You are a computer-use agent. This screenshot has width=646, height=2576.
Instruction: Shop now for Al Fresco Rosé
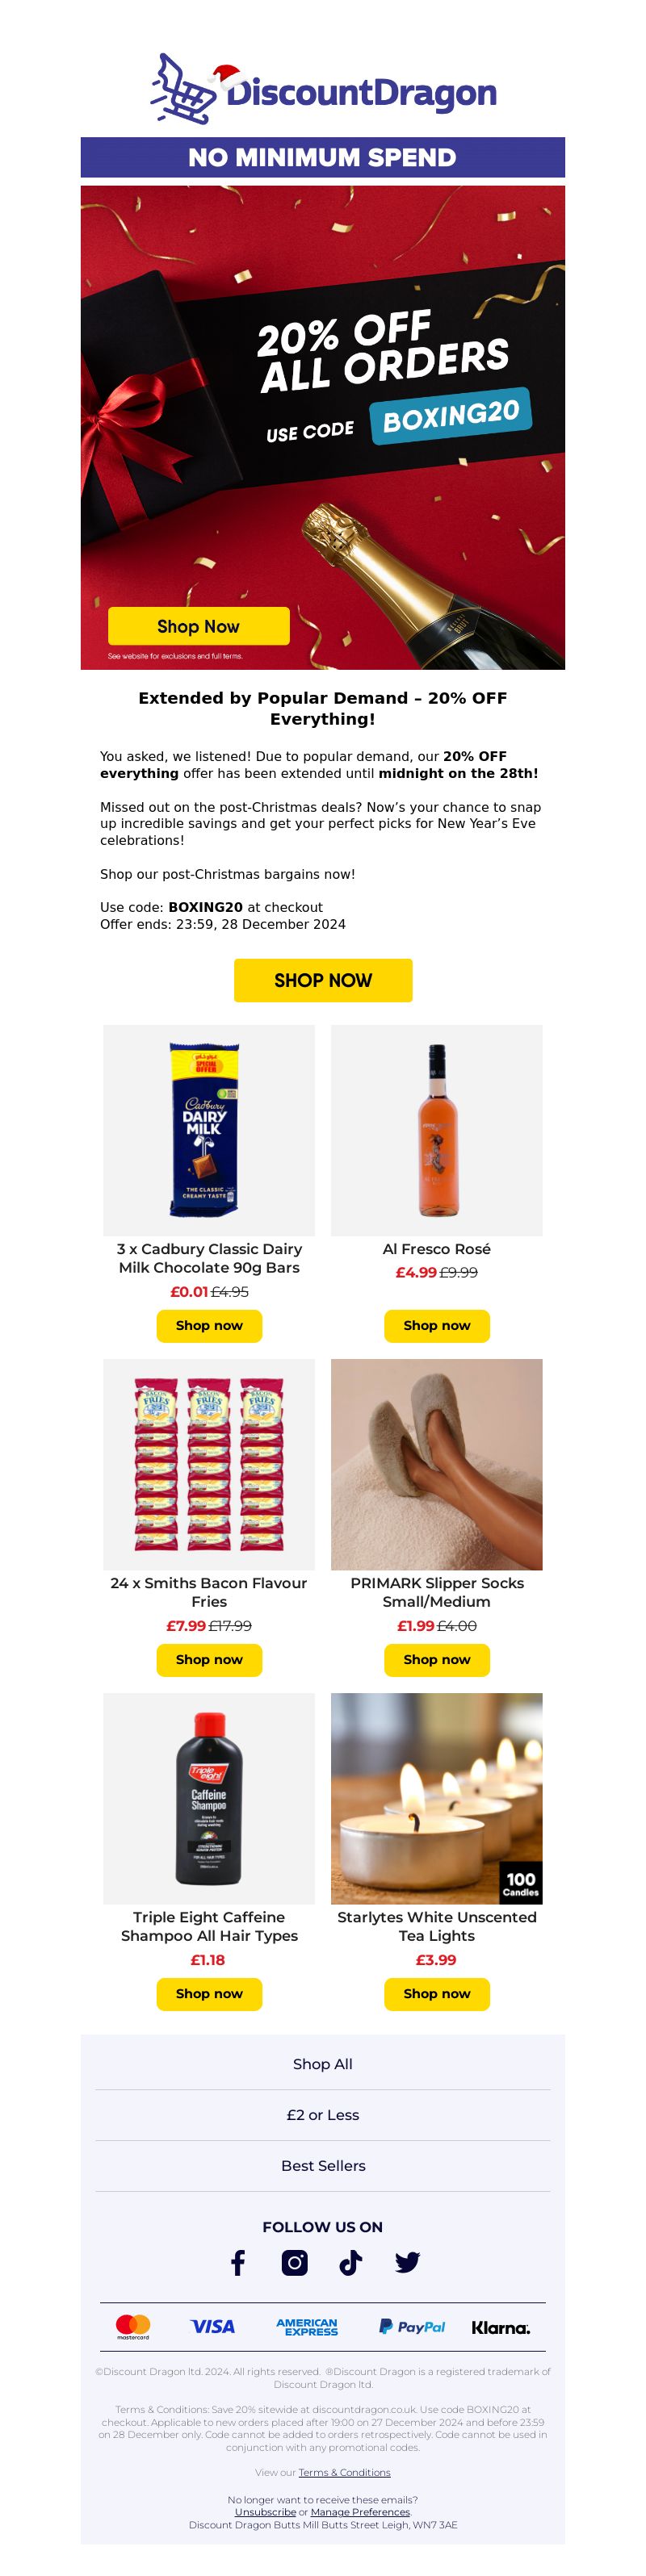(x=437, y=1326)
